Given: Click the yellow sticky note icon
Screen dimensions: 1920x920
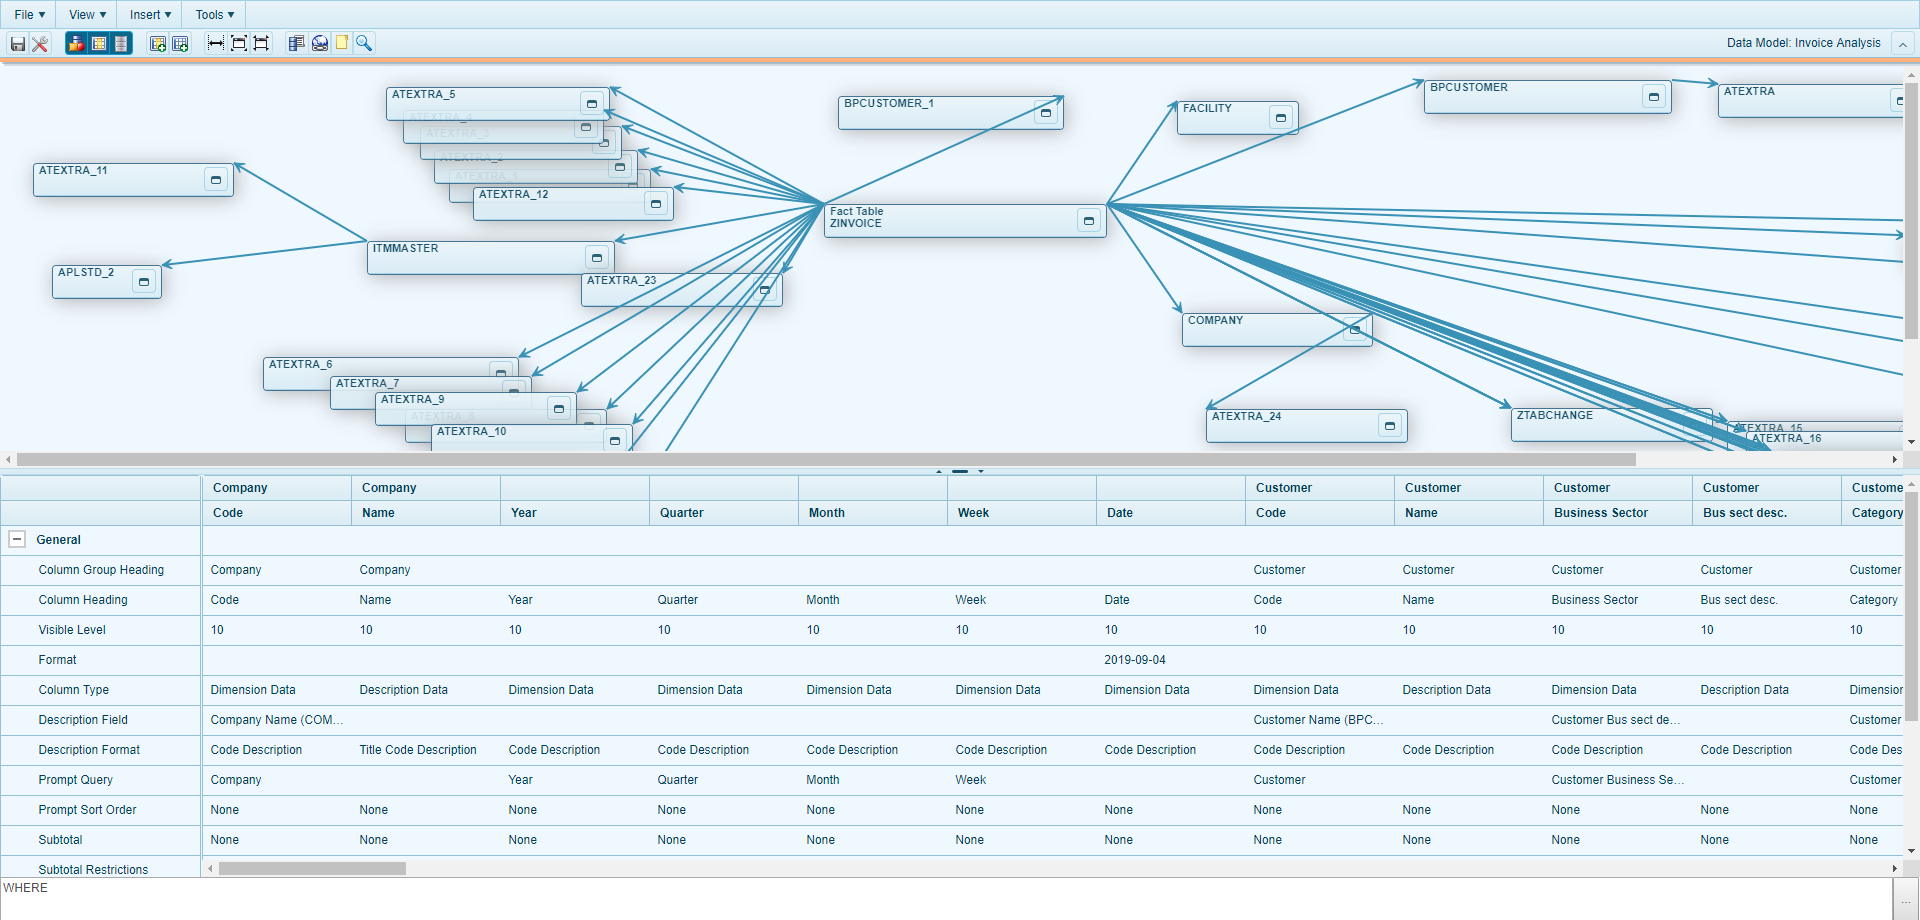Looking at the screenshot, I should pos(342,43).
